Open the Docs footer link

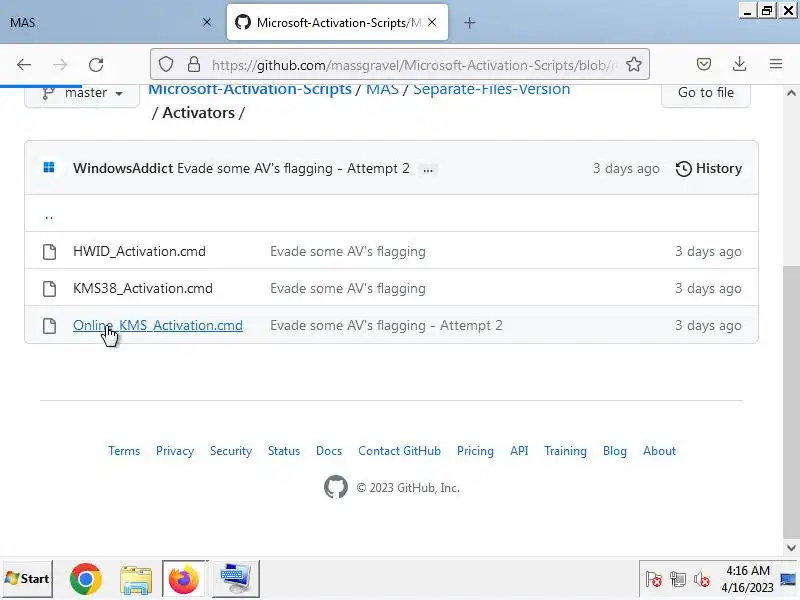tap(329, 451)
